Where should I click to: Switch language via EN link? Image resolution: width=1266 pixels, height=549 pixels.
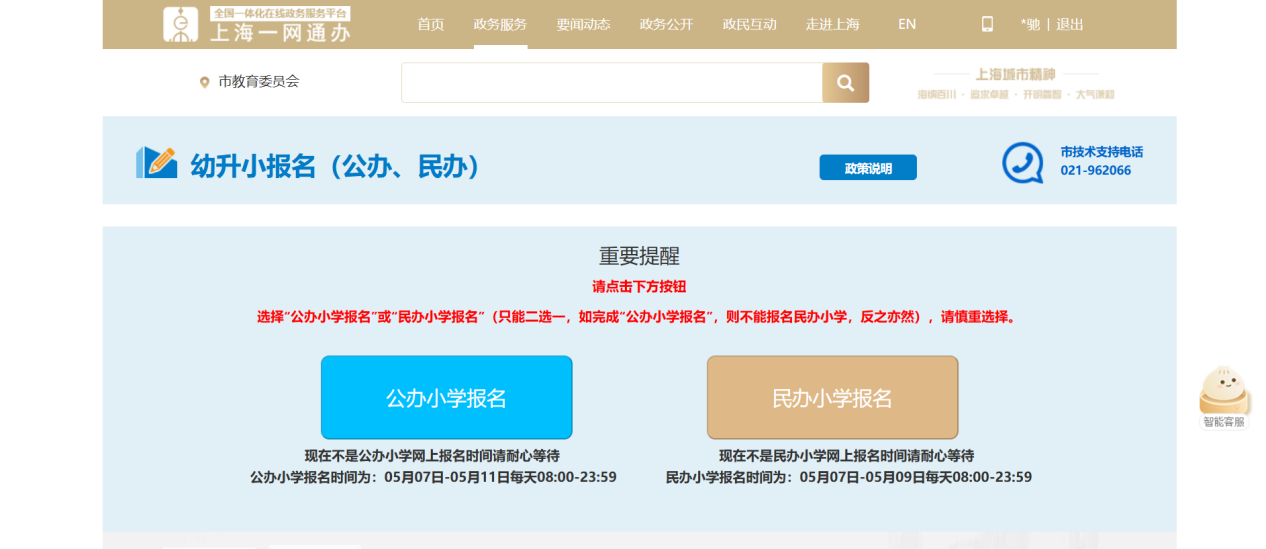[907, 24]
